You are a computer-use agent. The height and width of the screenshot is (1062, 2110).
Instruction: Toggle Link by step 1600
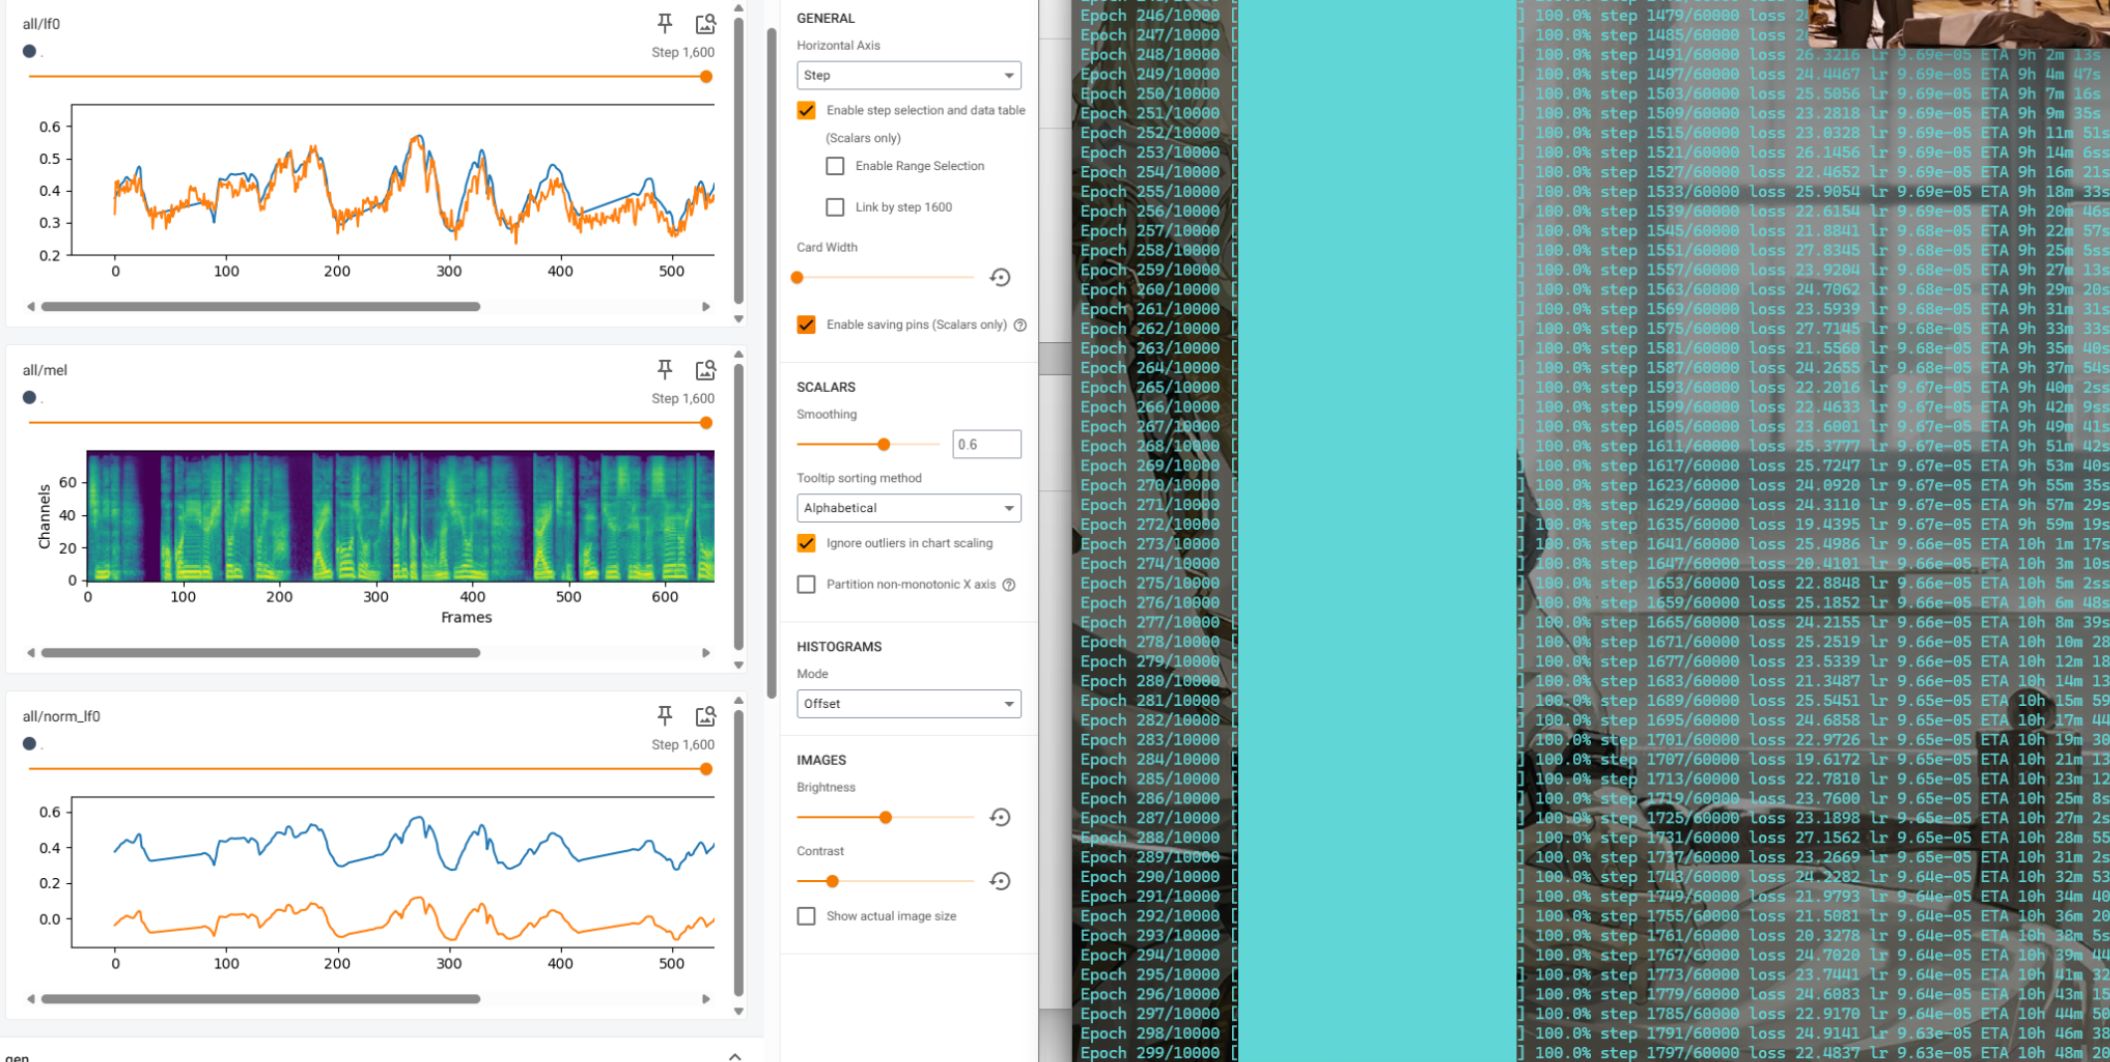coord(835,207)
